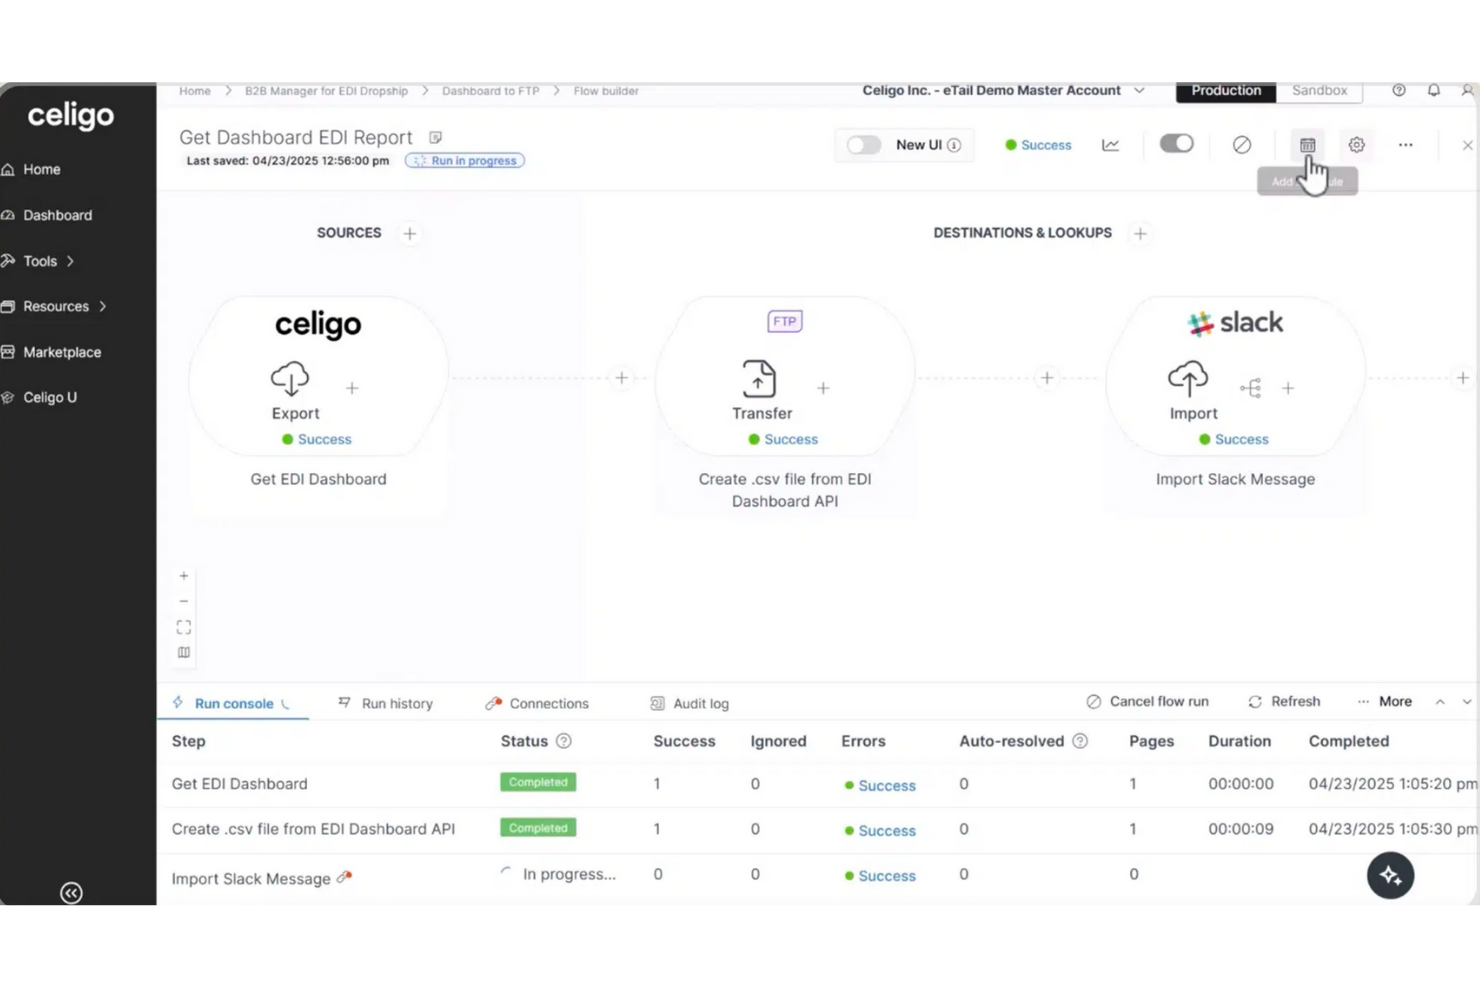Add processor next to Export step
Screen dimensions: 1480x987
[352, 388]
